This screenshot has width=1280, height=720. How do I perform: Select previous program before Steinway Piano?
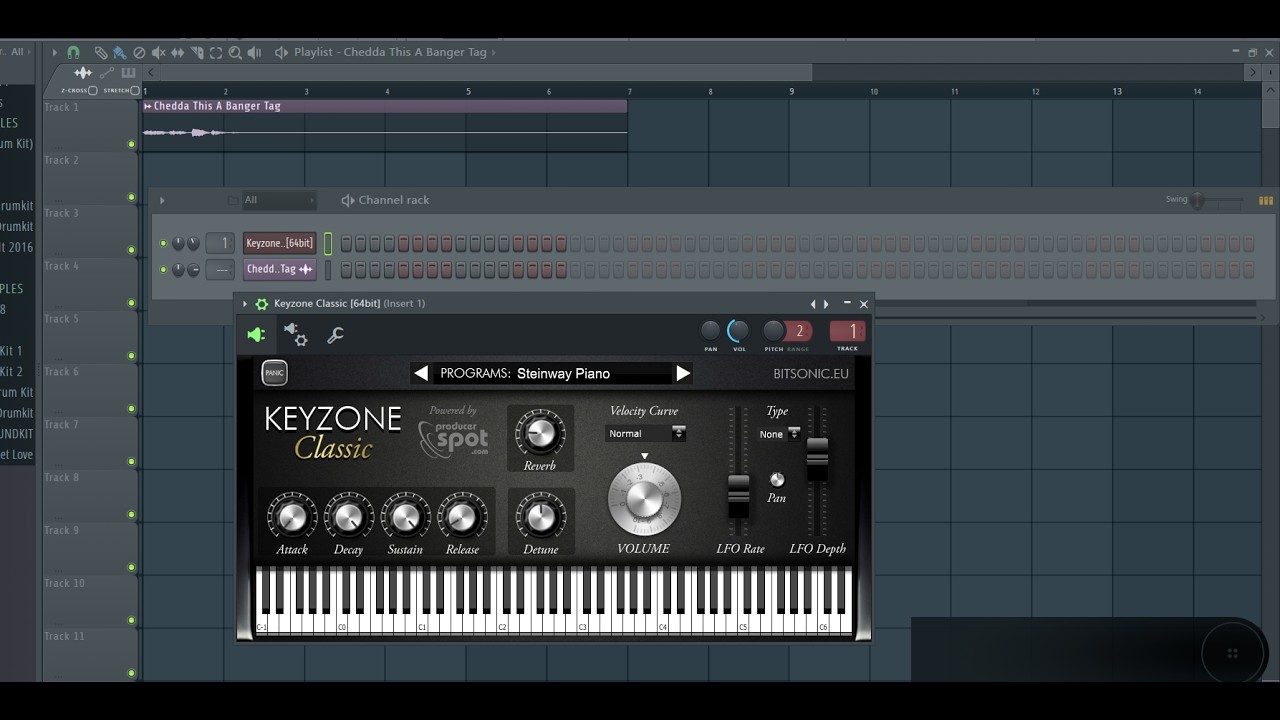coord(421,373)
